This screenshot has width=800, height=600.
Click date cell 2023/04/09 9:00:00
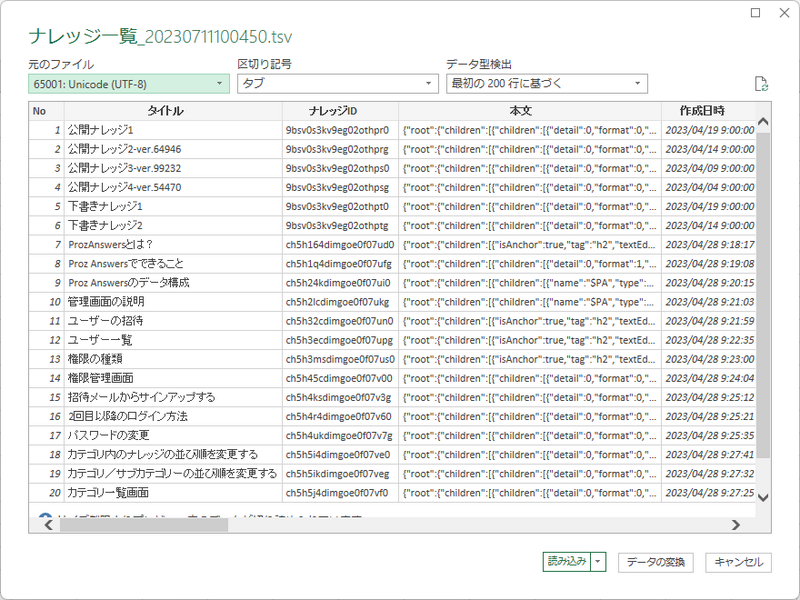709,168
